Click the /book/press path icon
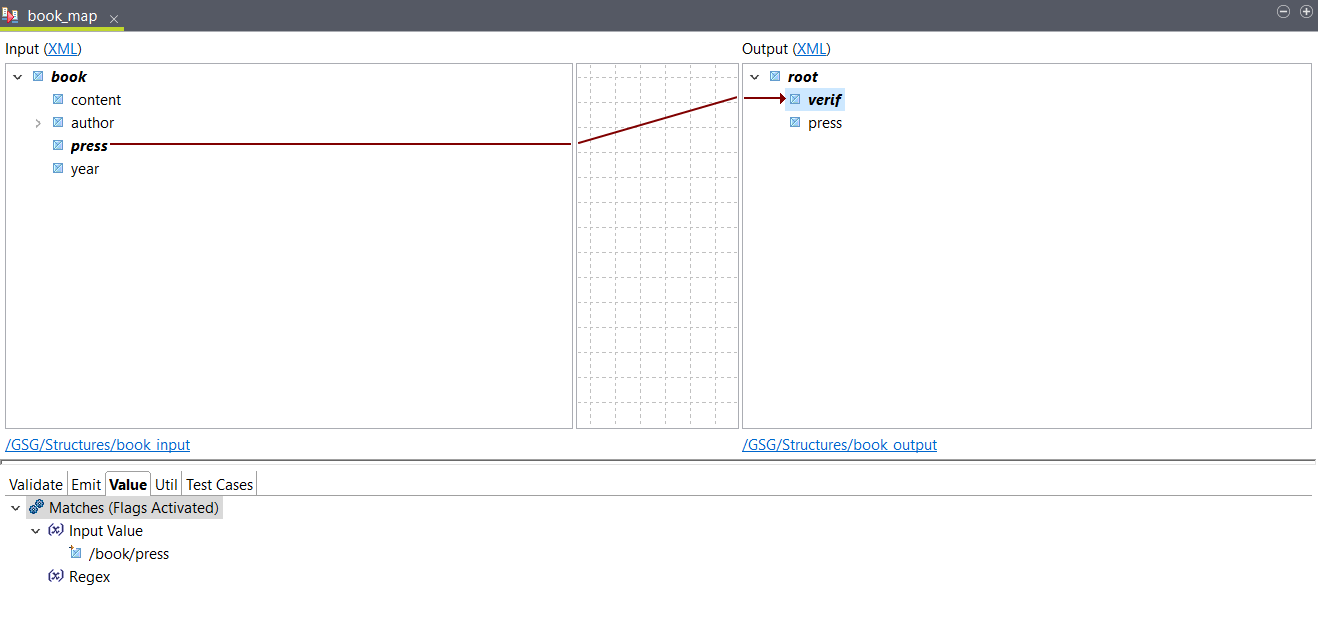Screen dimensions: 1318x637 click(76, 553)
